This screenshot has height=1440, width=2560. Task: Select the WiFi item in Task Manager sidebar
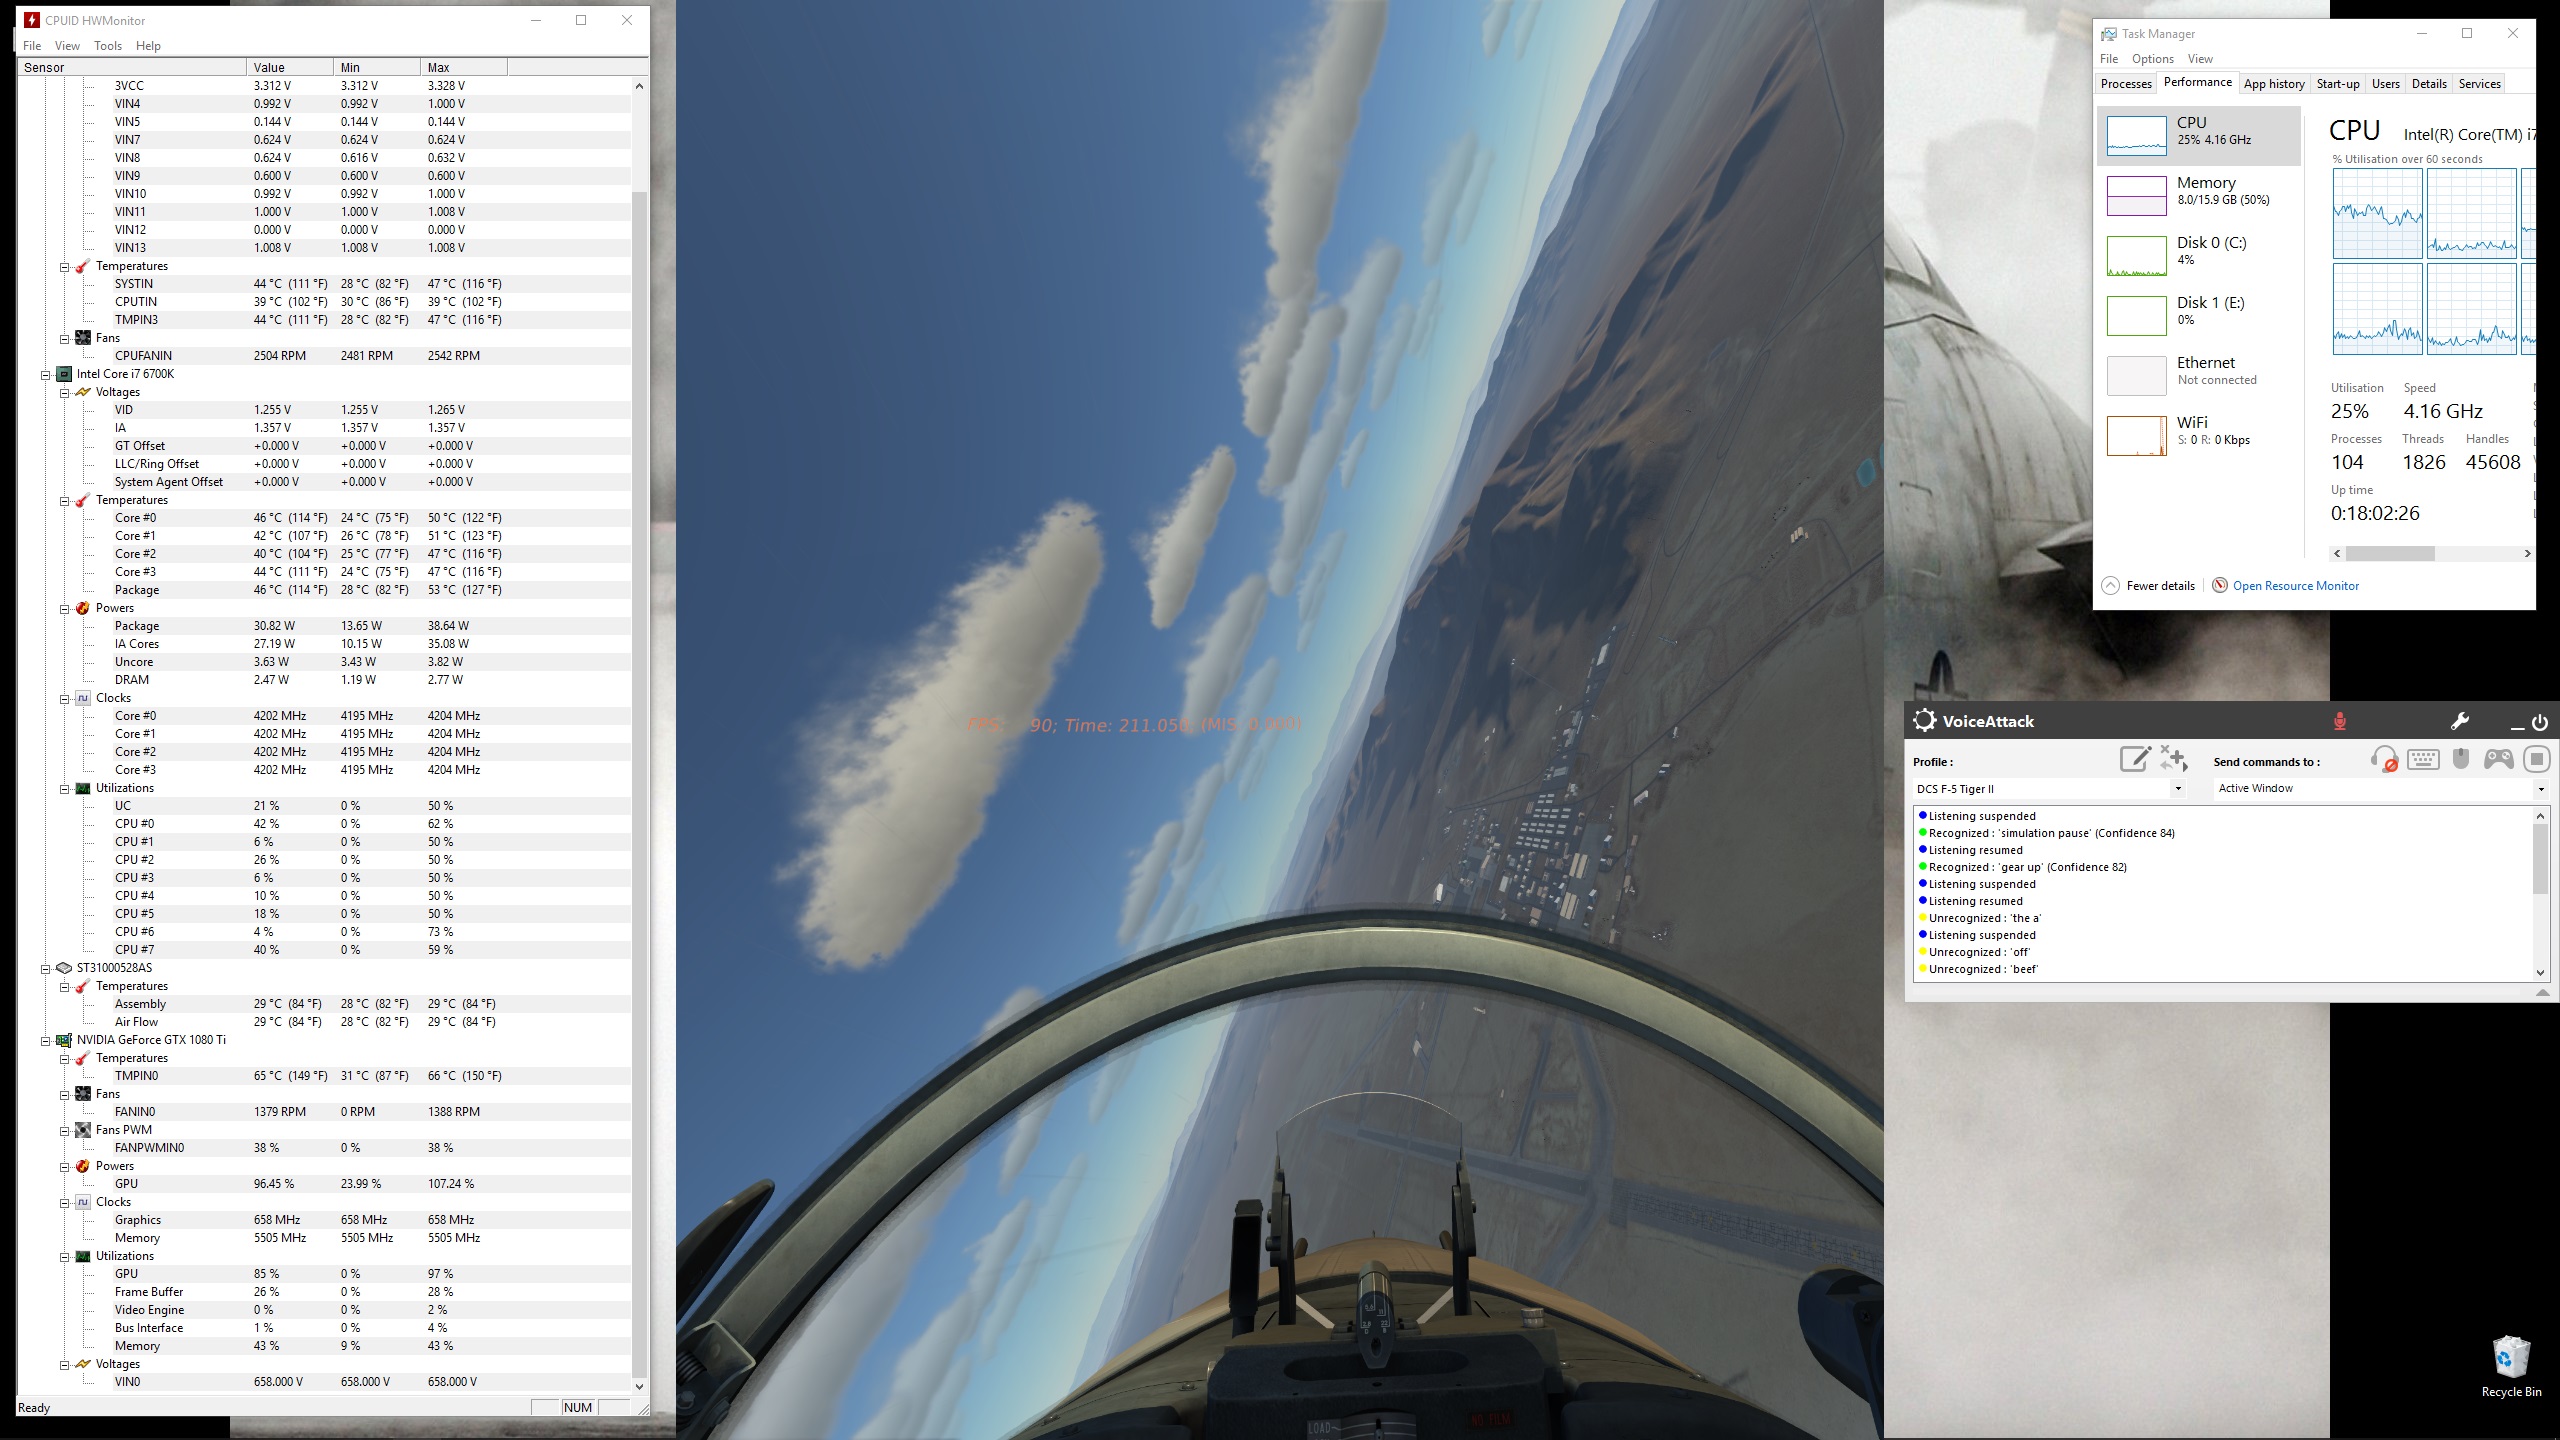tap(2198, 435)
